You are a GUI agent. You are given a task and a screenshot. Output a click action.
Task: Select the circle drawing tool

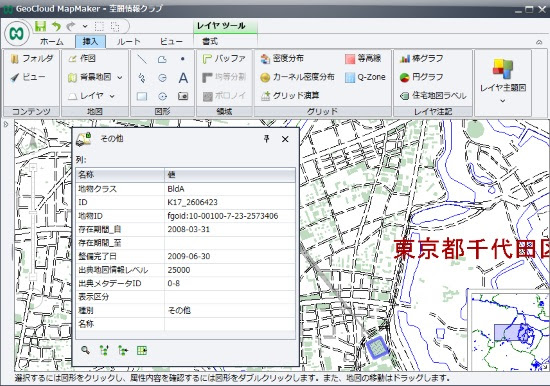[x=162, y=78]
